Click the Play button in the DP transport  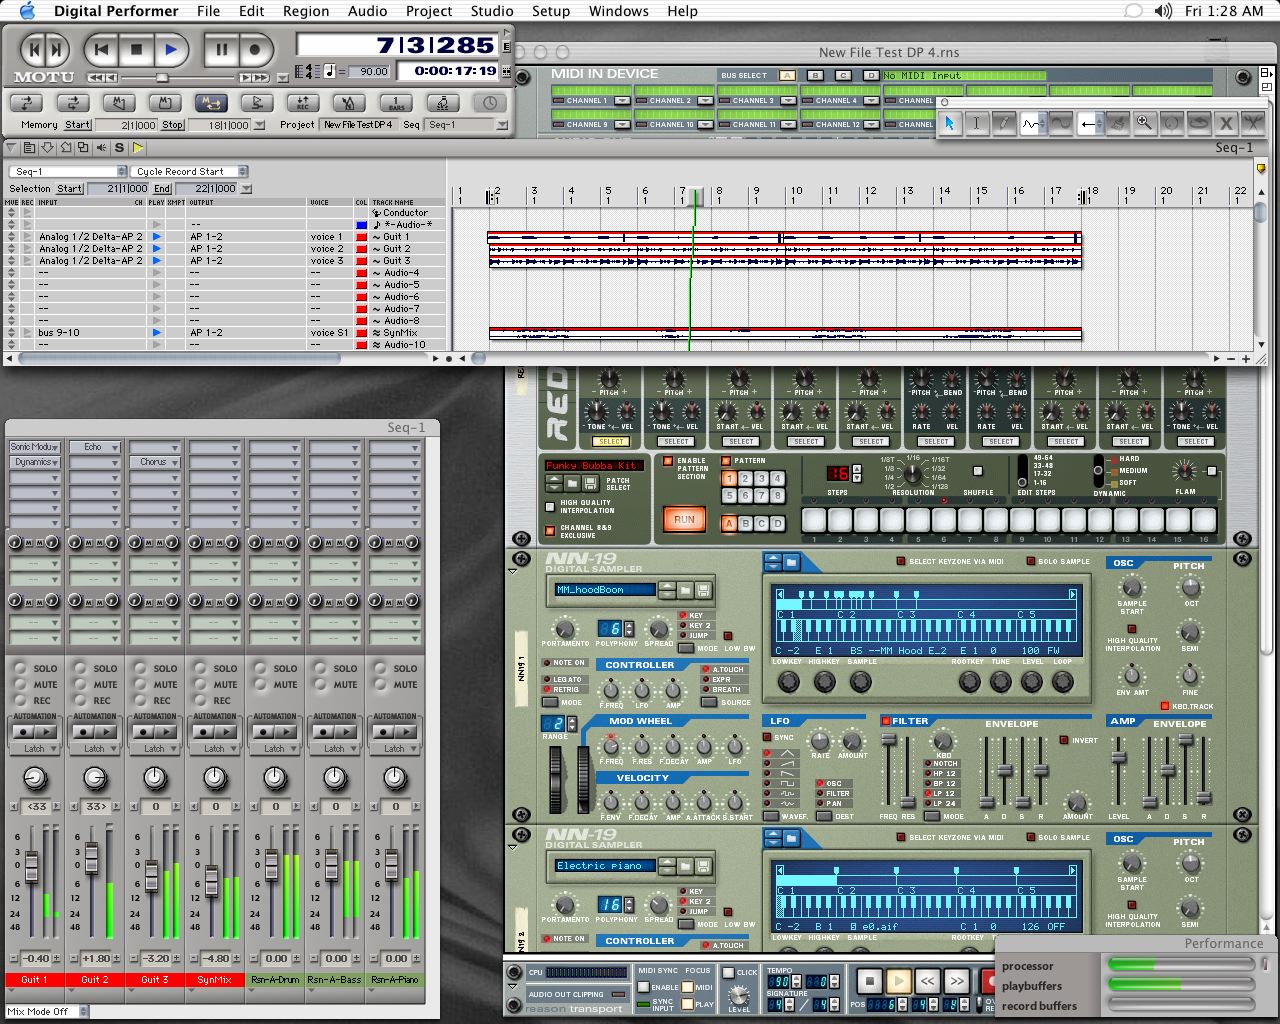click(x=171, y=48)
